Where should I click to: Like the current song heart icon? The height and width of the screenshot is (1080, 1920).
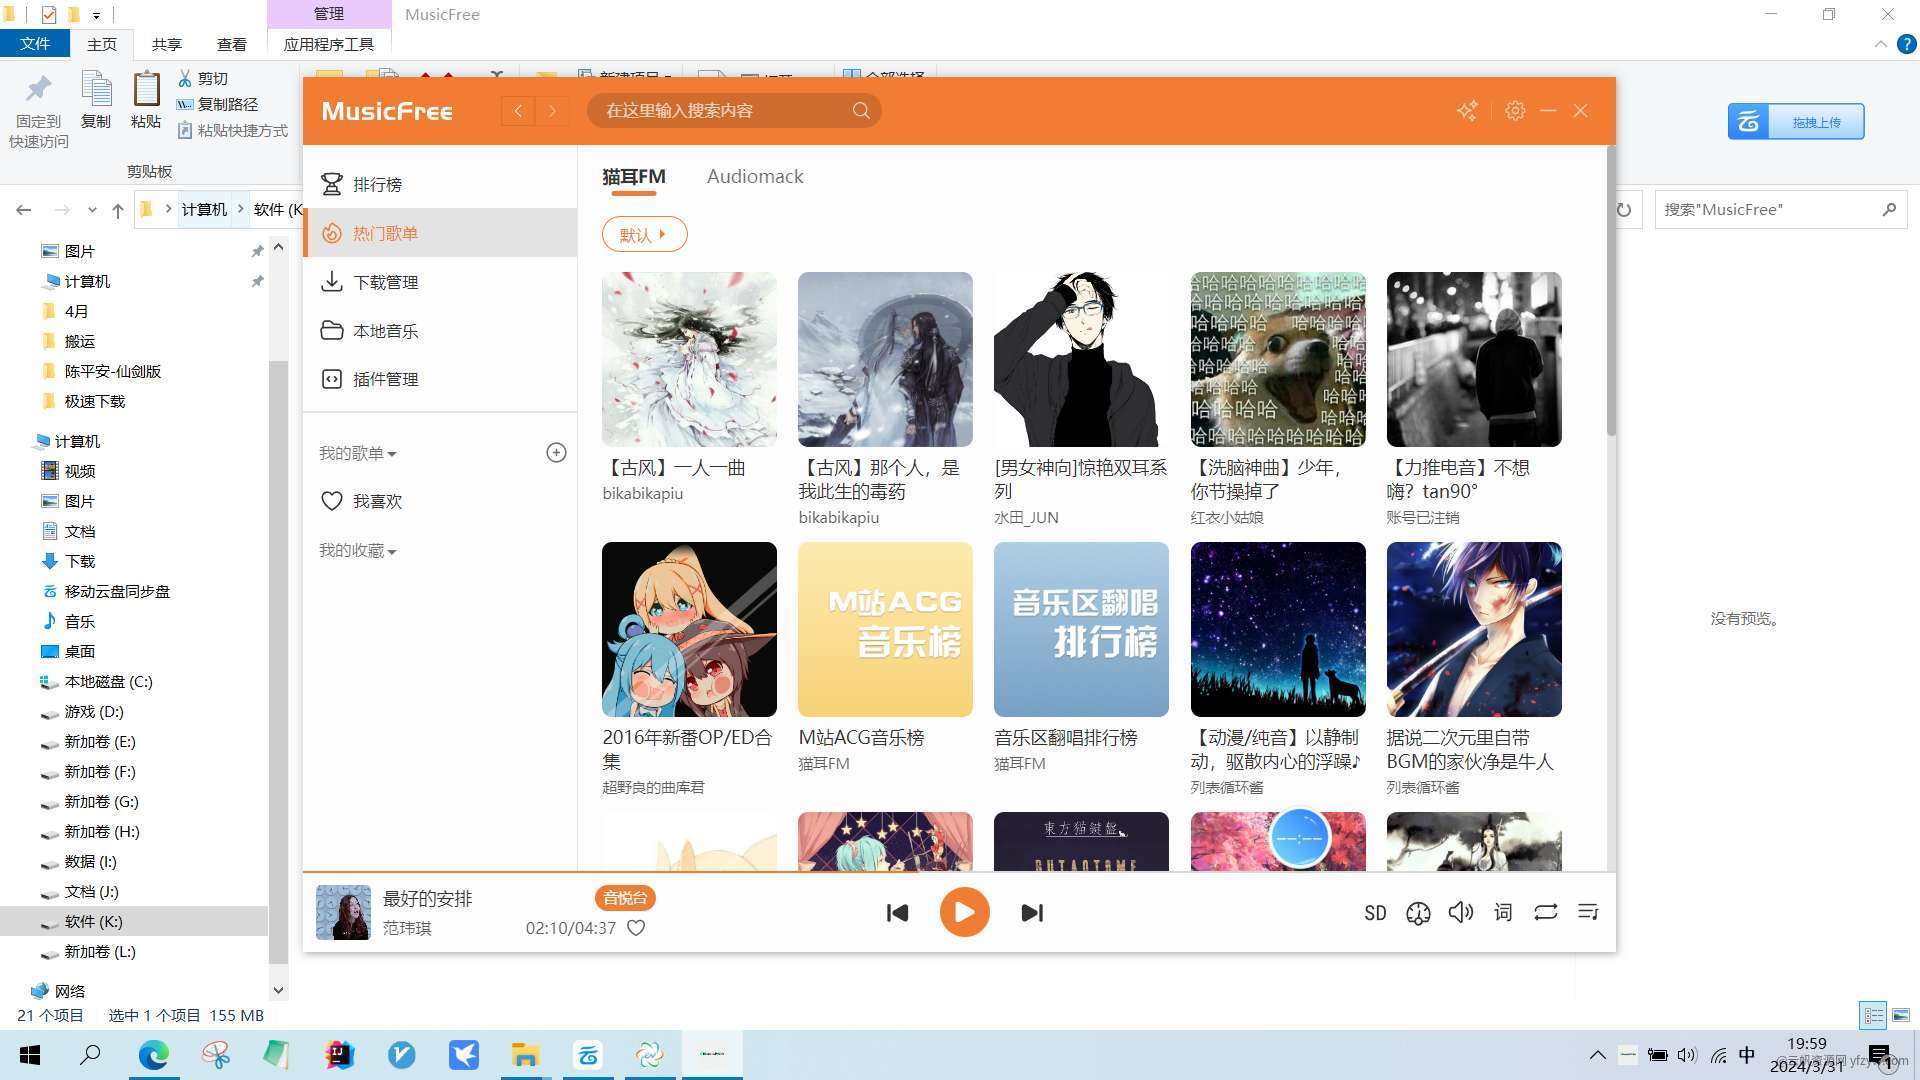coord(636,928)
